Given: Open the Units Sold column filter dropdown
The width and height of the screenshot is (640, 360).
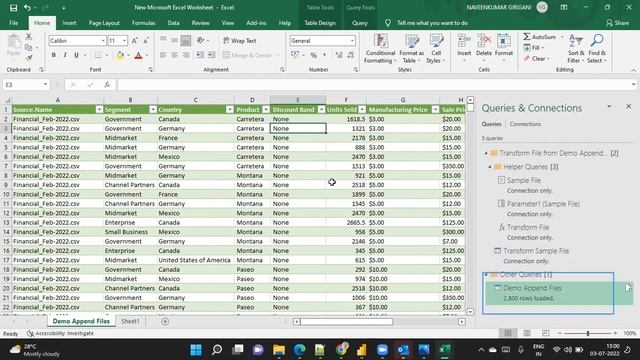Looking at the screenshot, I should point(362,109).
